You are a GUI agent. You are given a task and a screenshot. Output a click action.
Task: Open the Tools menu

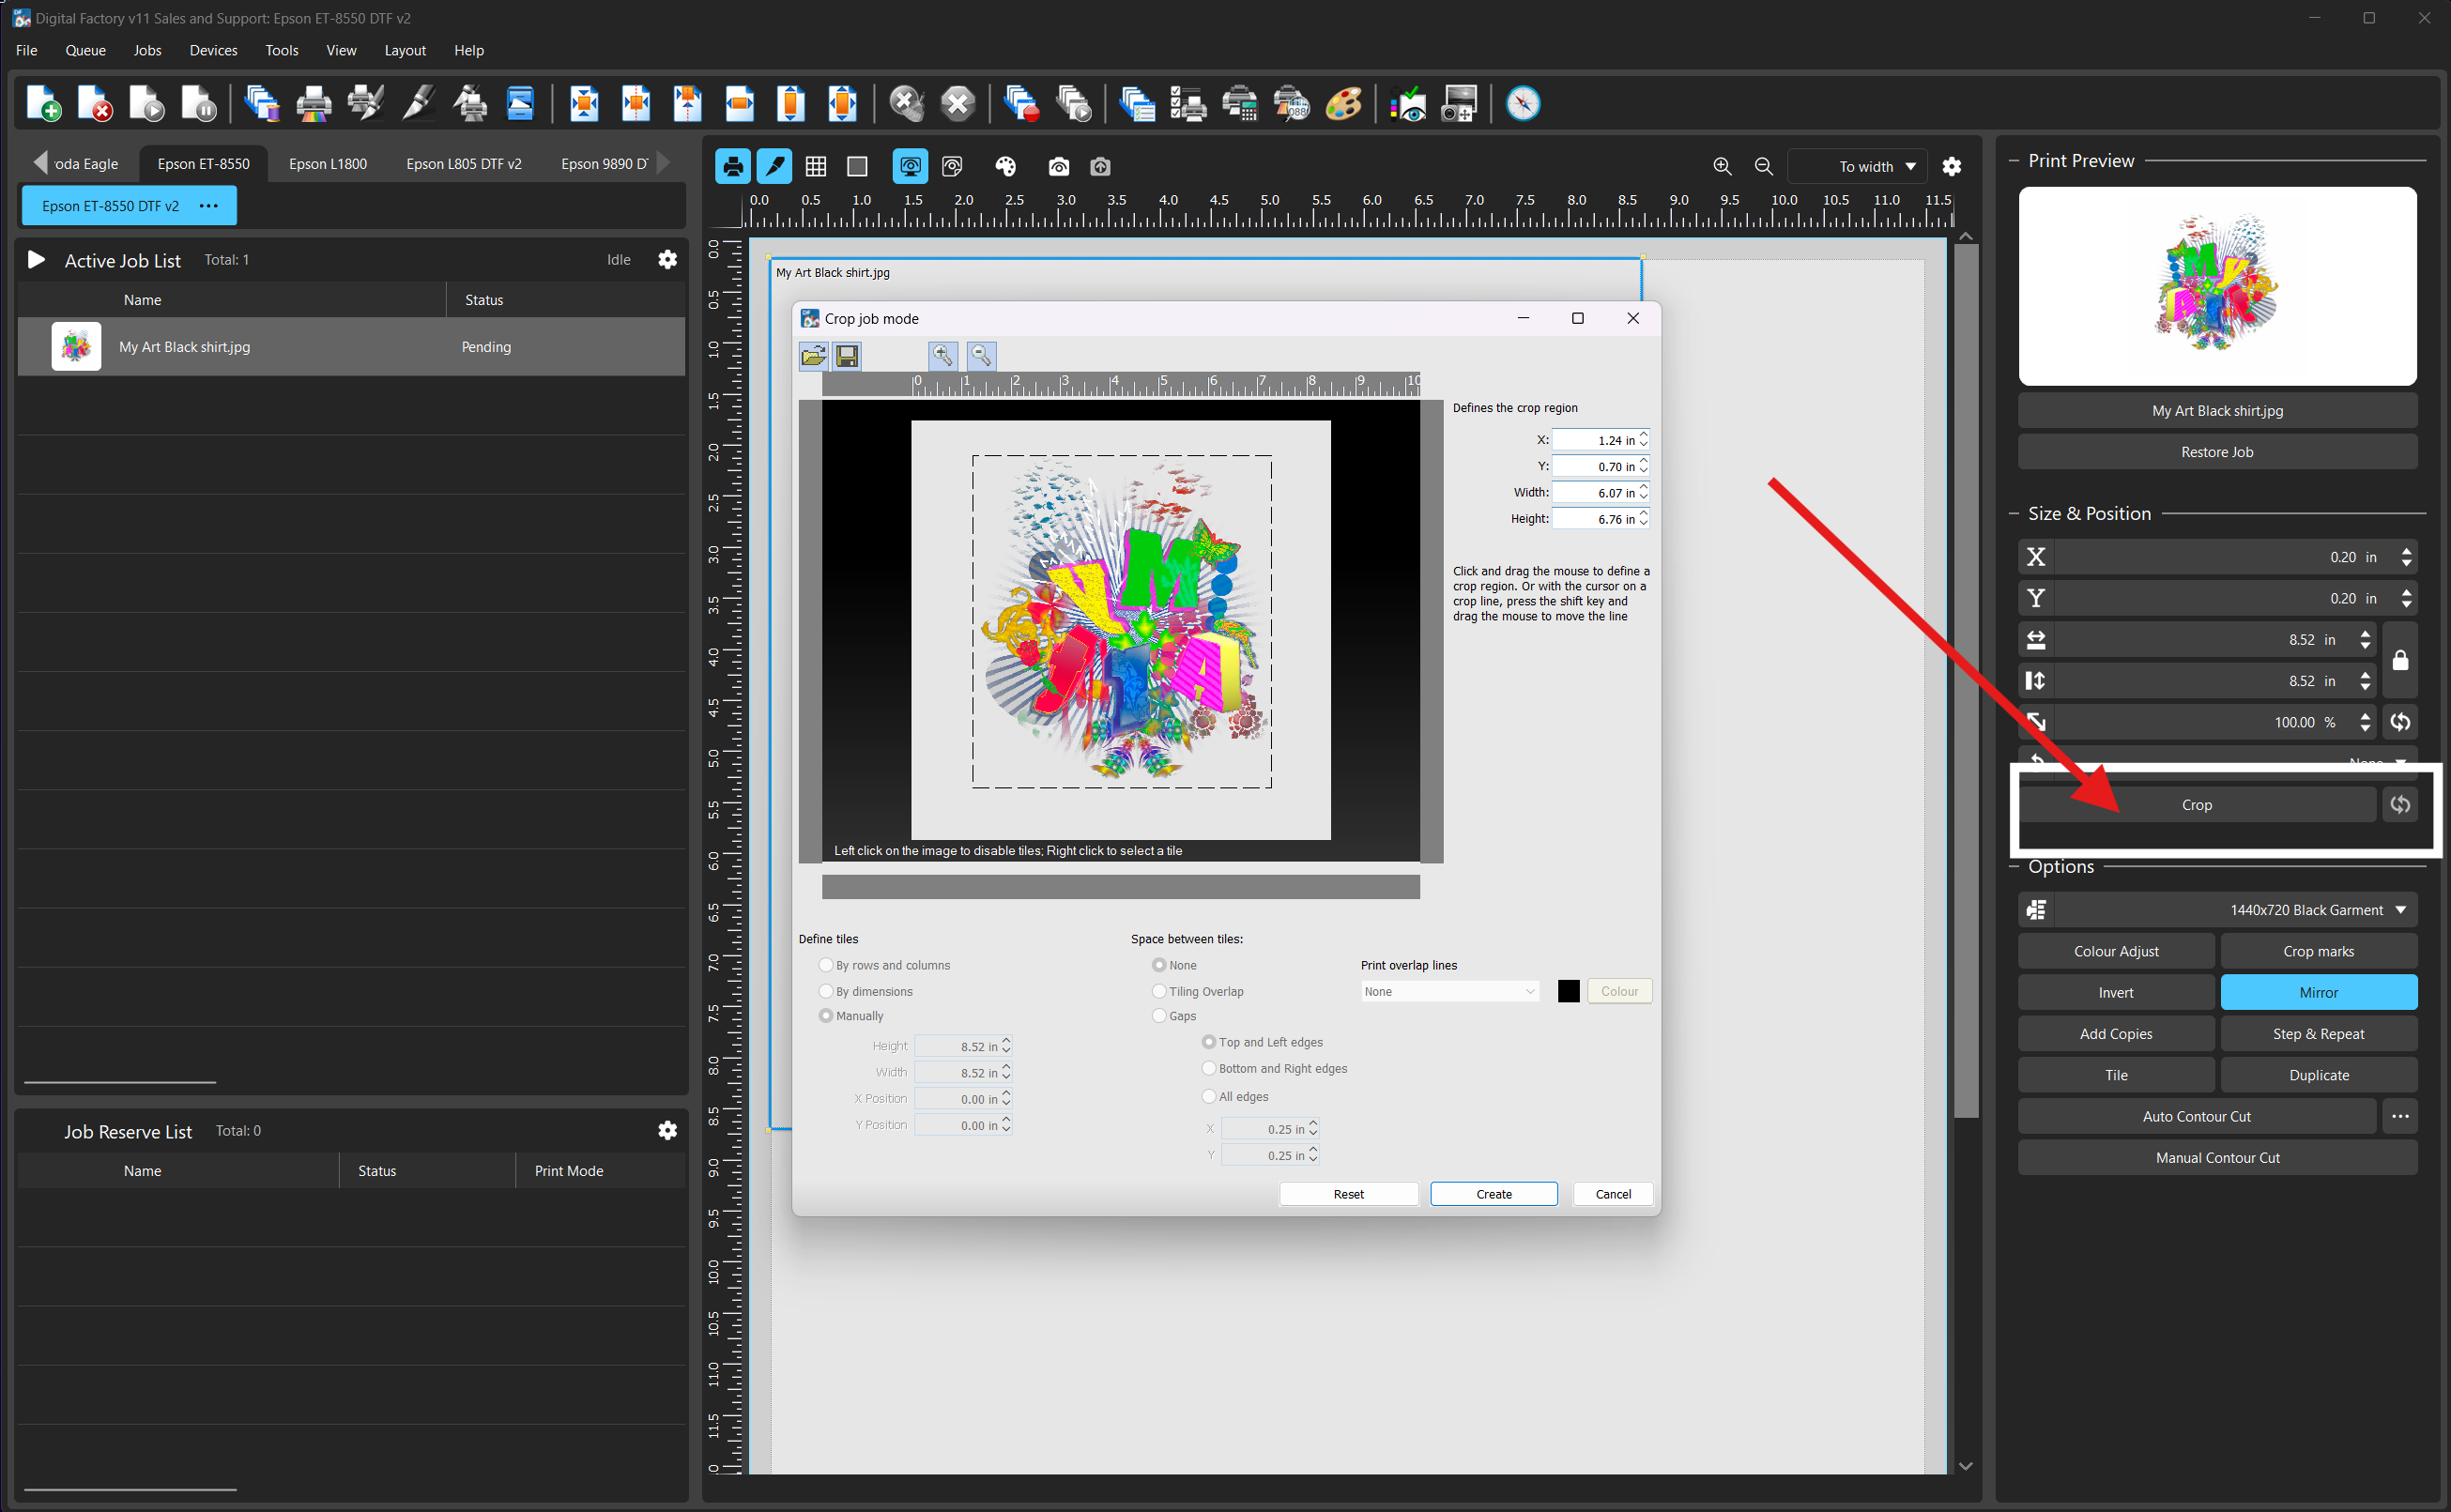[x=282, y=50]
